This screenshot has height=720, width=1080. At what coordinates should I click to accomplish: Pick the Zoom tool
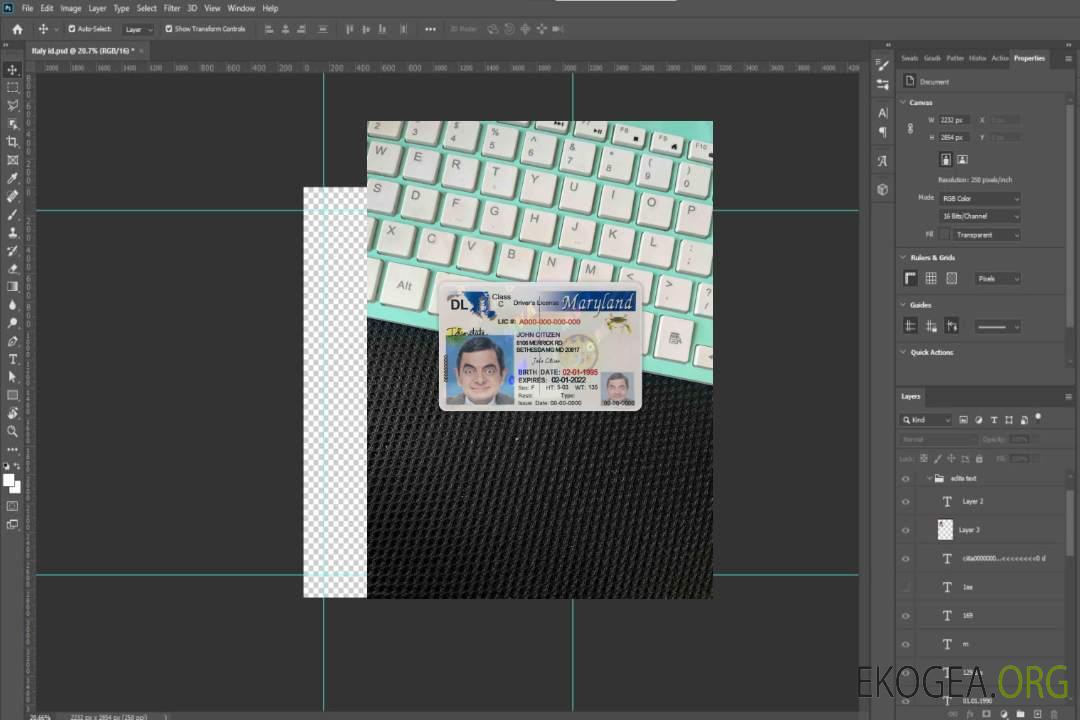[x=12, y=431]
